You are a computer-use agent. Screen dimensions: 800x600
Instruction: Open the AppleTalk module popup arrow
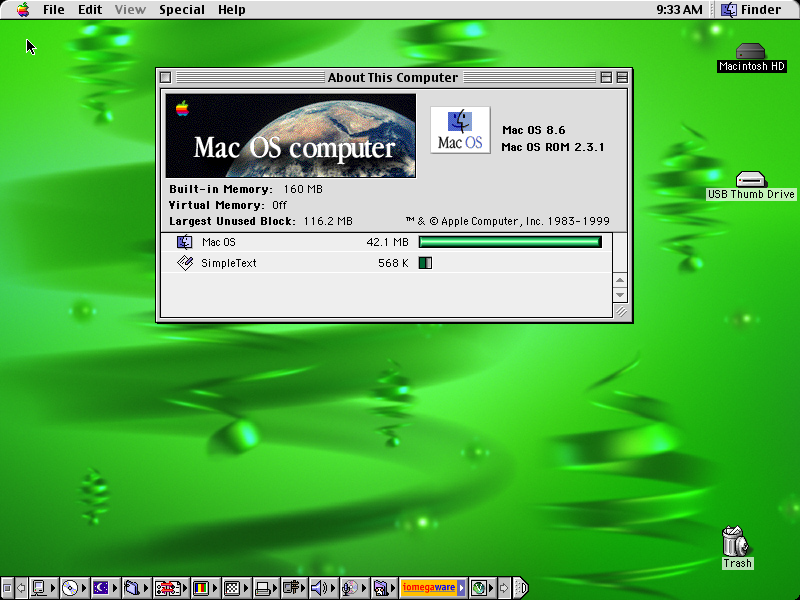53,588
